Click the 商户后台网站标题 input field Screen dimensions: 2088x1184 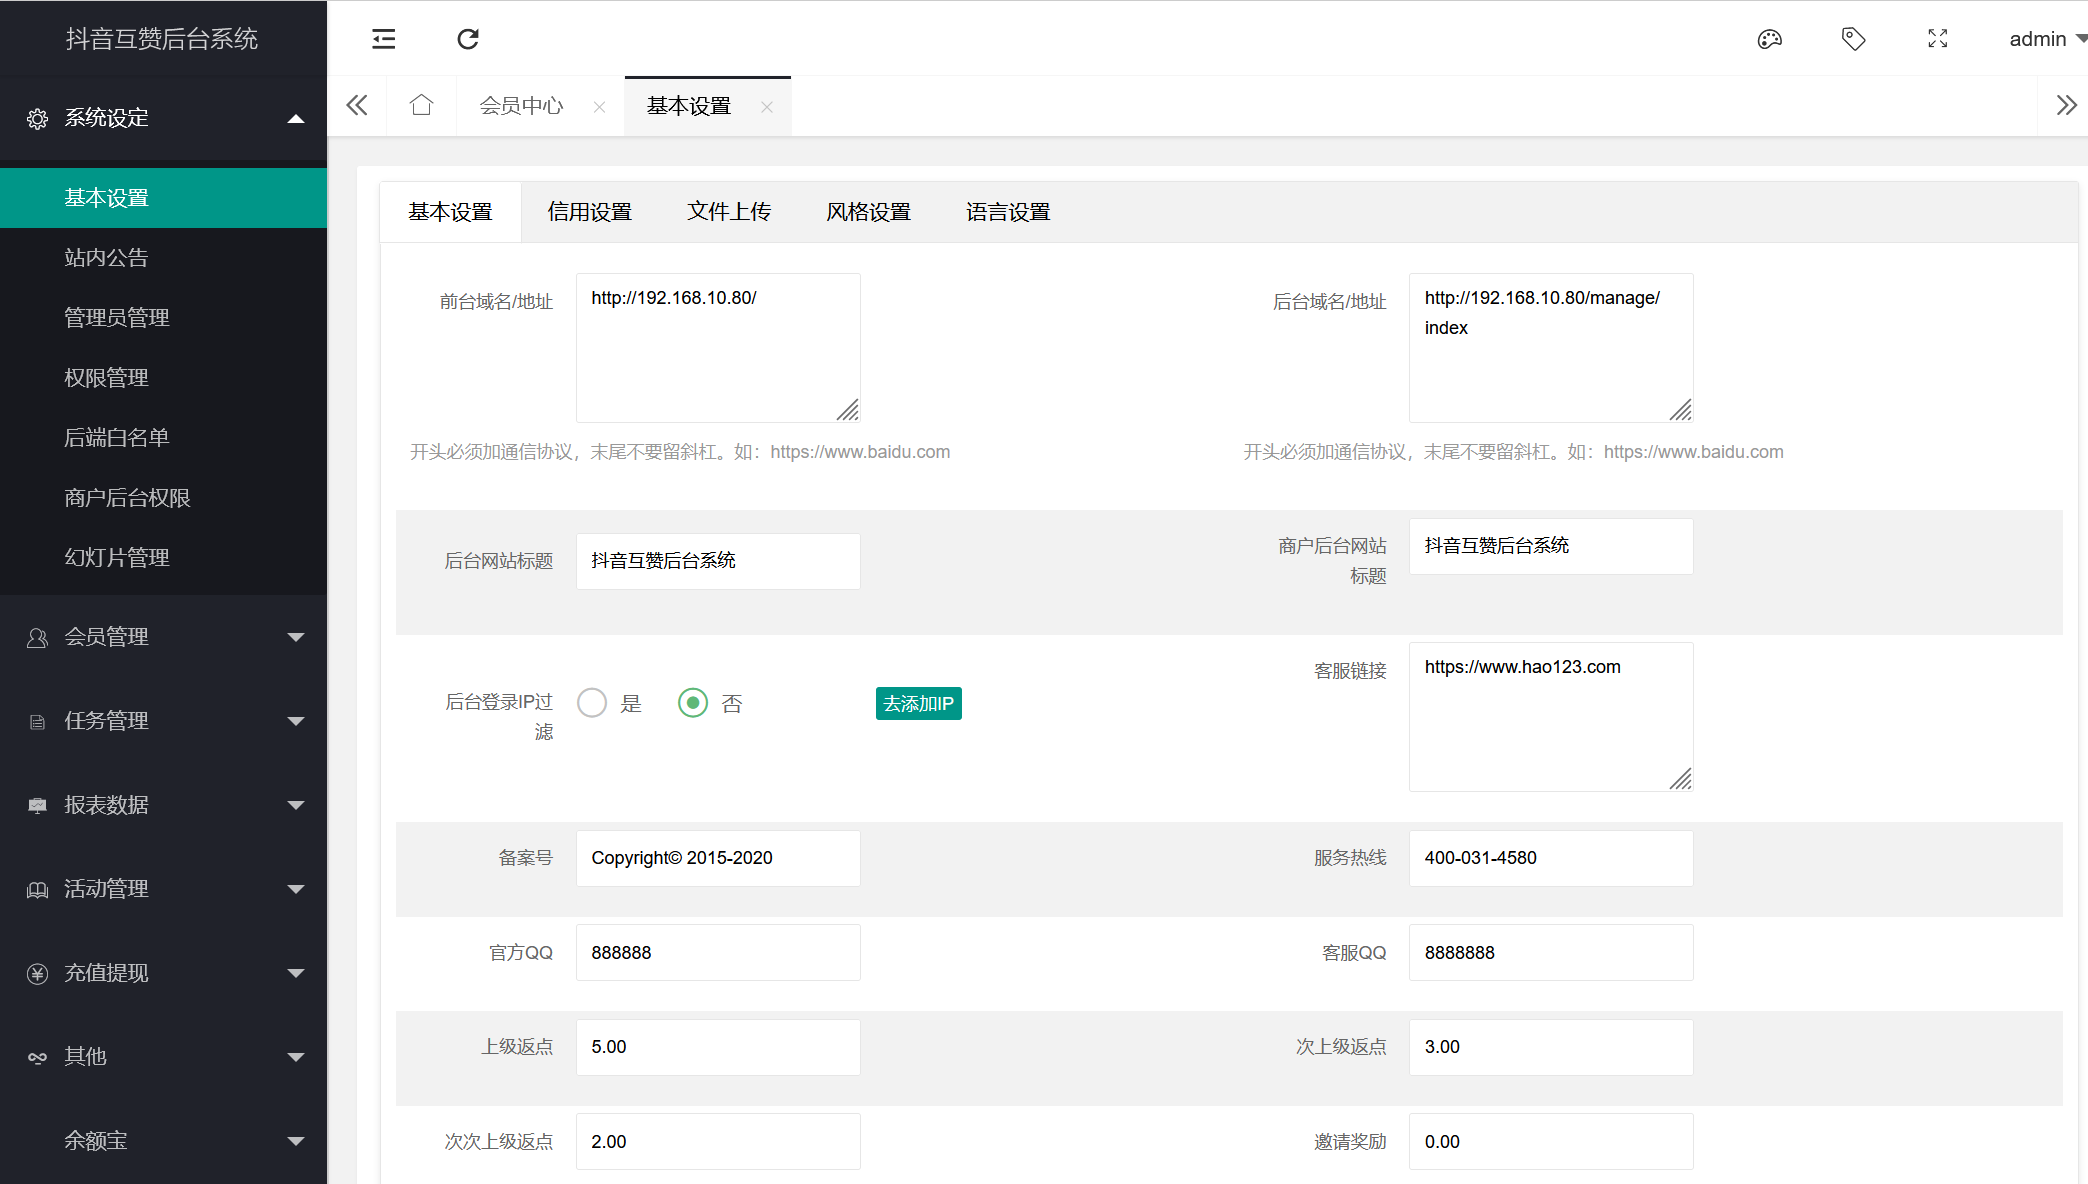click(x=1551, y=546)
